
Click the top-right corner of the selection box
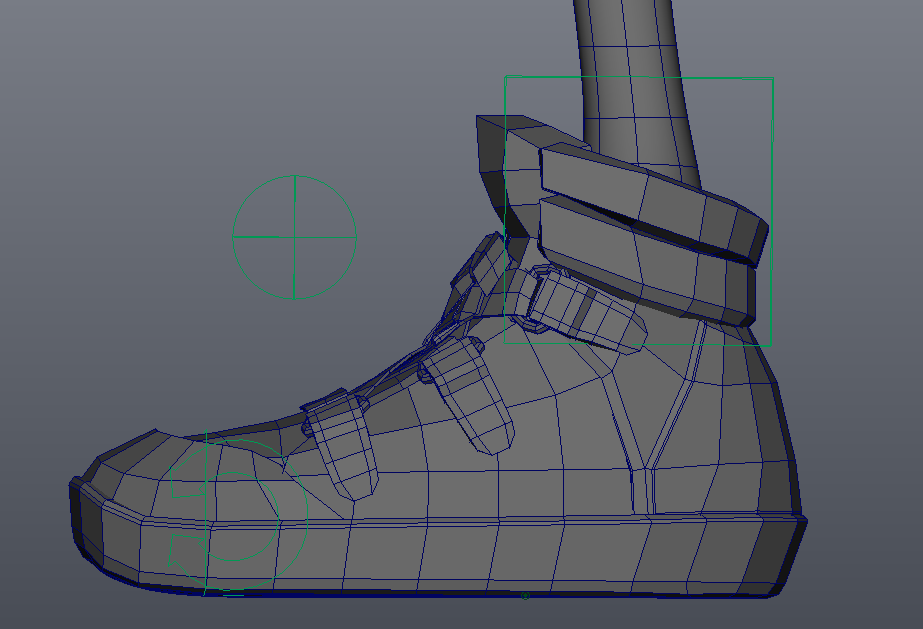coord(773,74)
